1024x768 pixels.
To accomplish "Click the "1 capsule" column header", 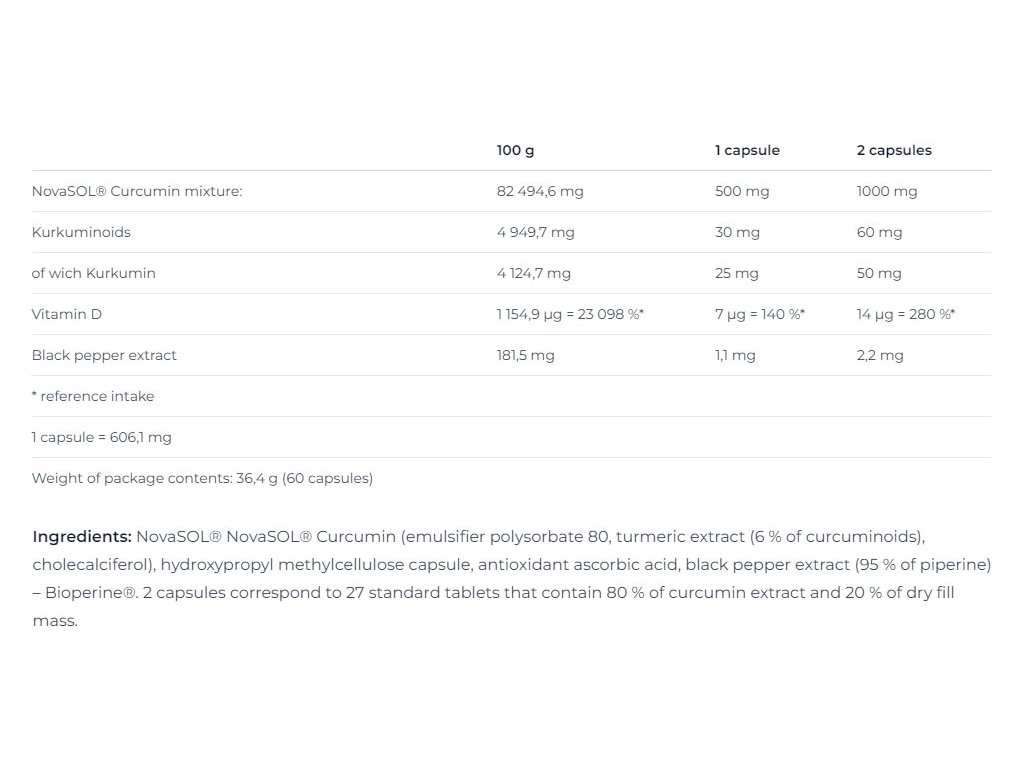I will [x=746, y=150].
